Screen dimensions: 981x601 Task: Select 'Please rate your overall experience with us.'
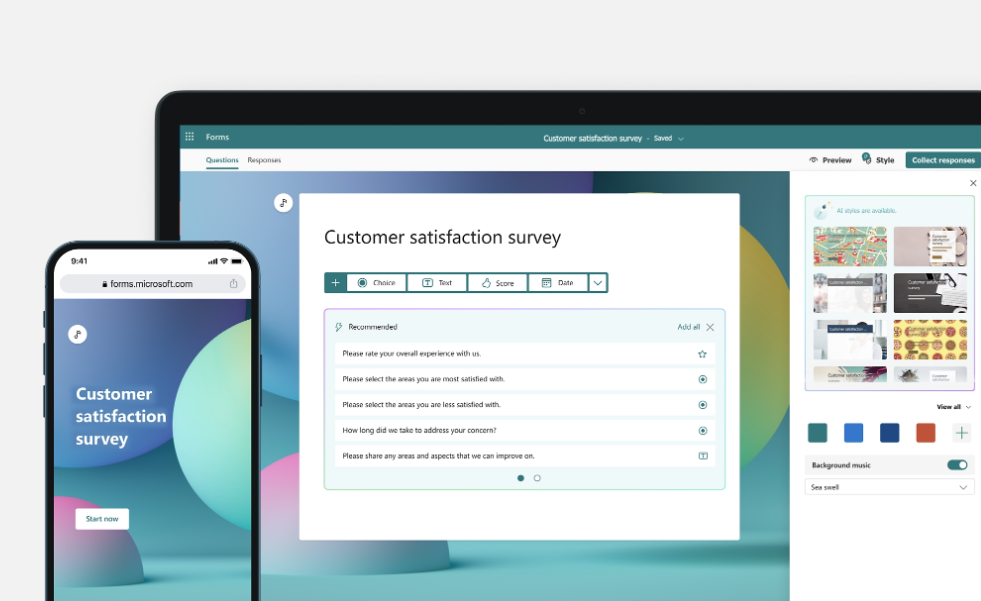click(x=524, y=354)
